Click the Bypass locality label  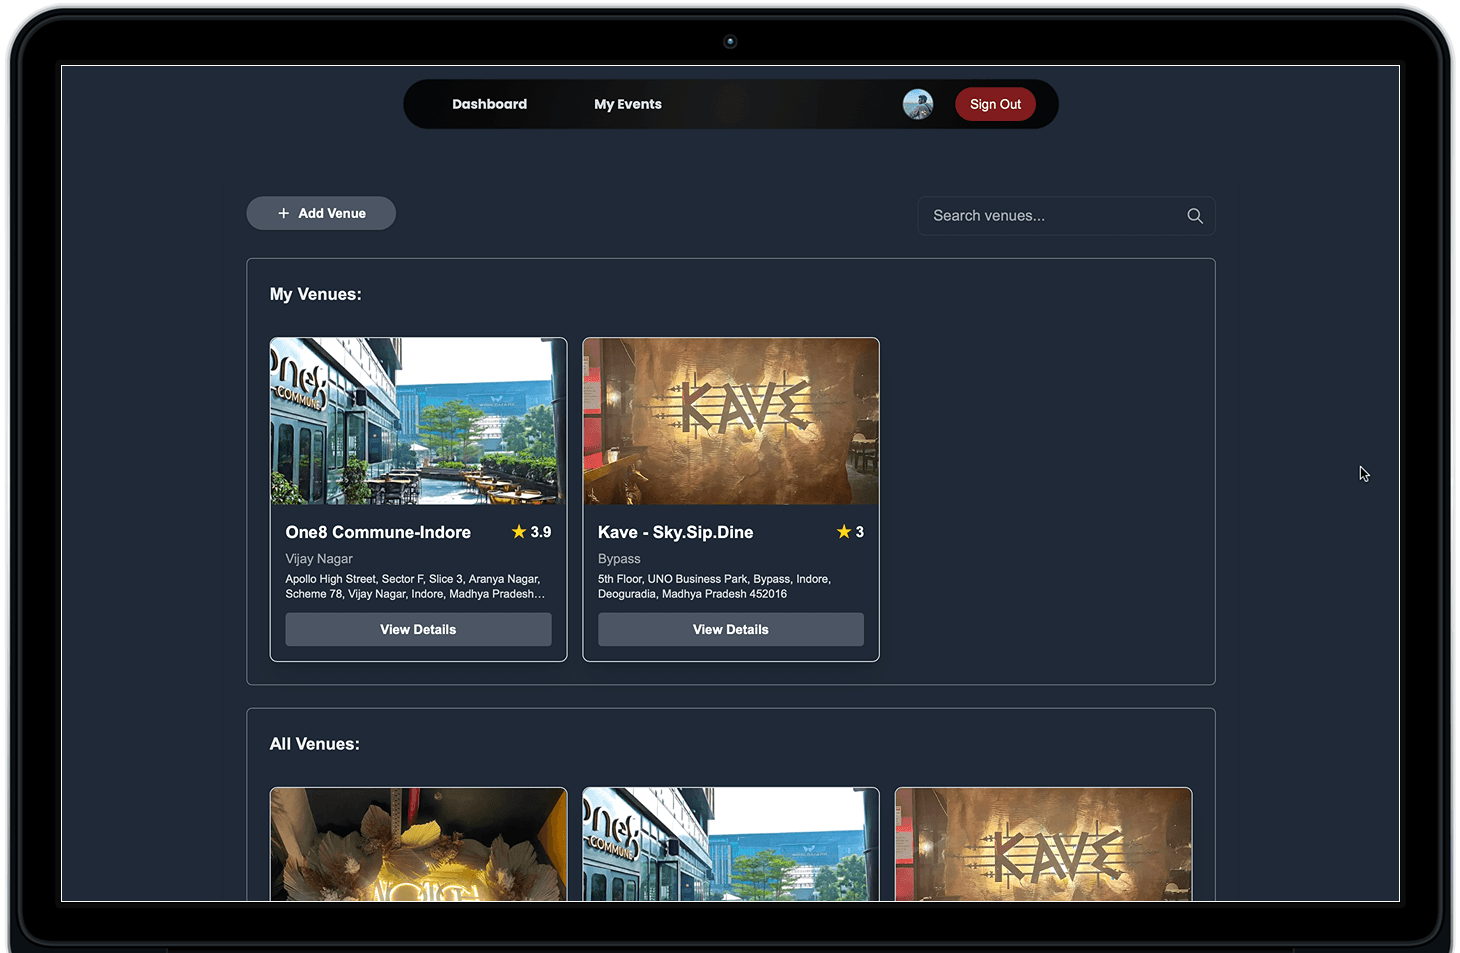619,559
